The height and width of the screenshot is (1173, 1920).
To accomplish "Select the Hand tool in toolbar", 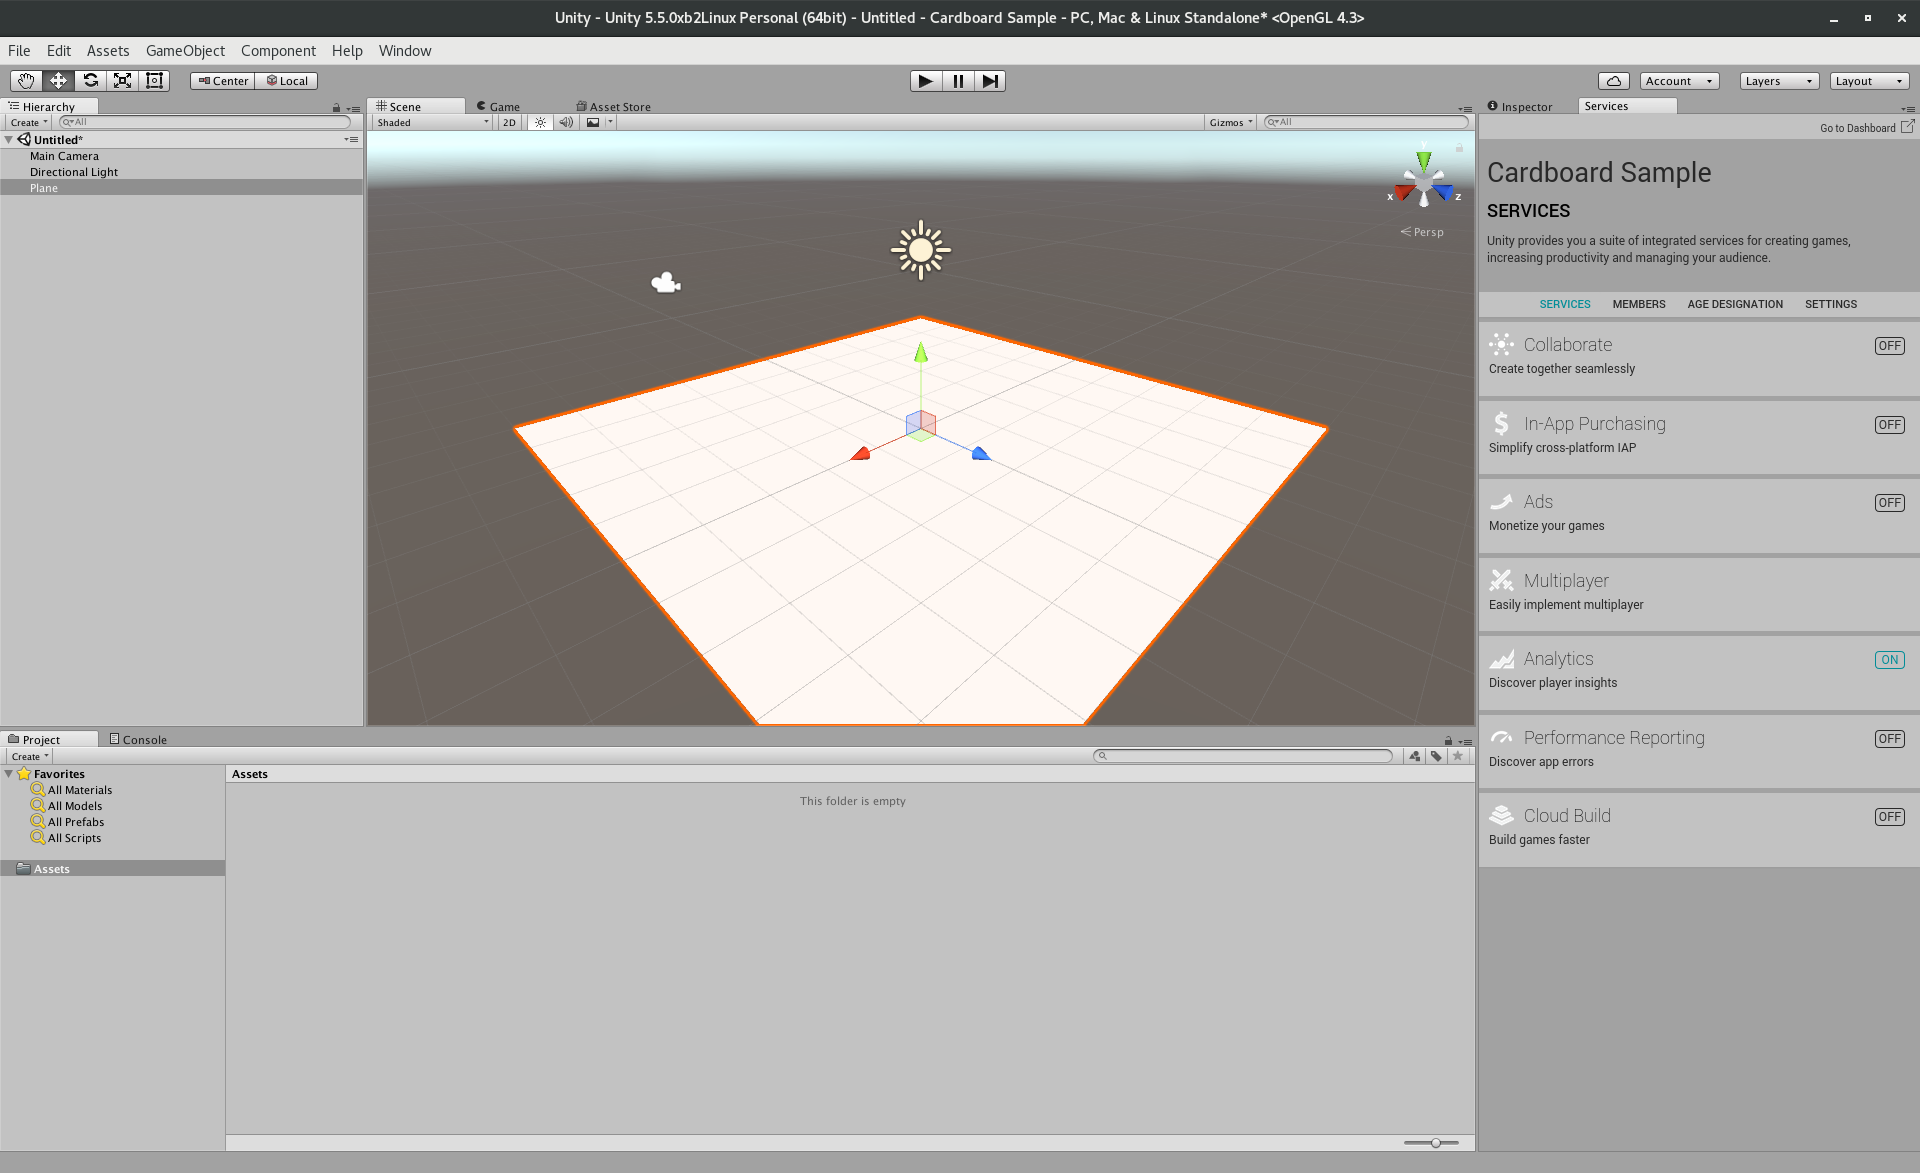I will point(26,81).
